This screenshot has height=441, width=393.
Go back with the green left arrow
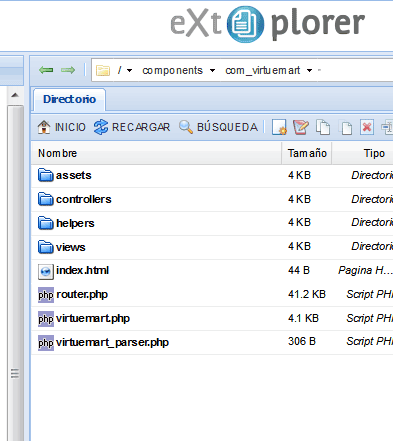tap(46, 70)
